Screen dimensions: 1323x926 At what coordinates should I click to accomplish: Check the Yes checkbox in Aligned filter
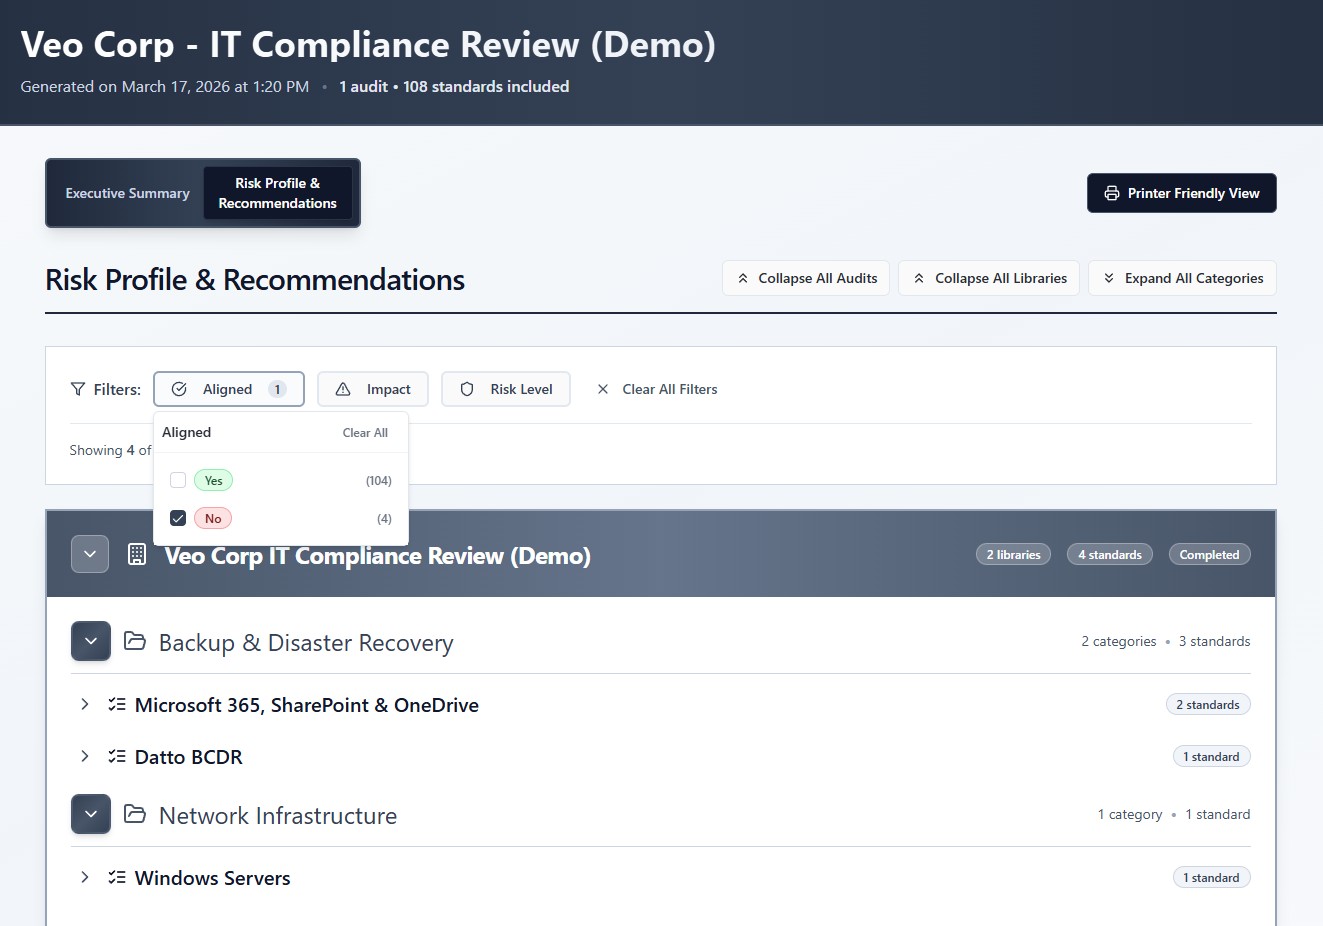[178, 480]
